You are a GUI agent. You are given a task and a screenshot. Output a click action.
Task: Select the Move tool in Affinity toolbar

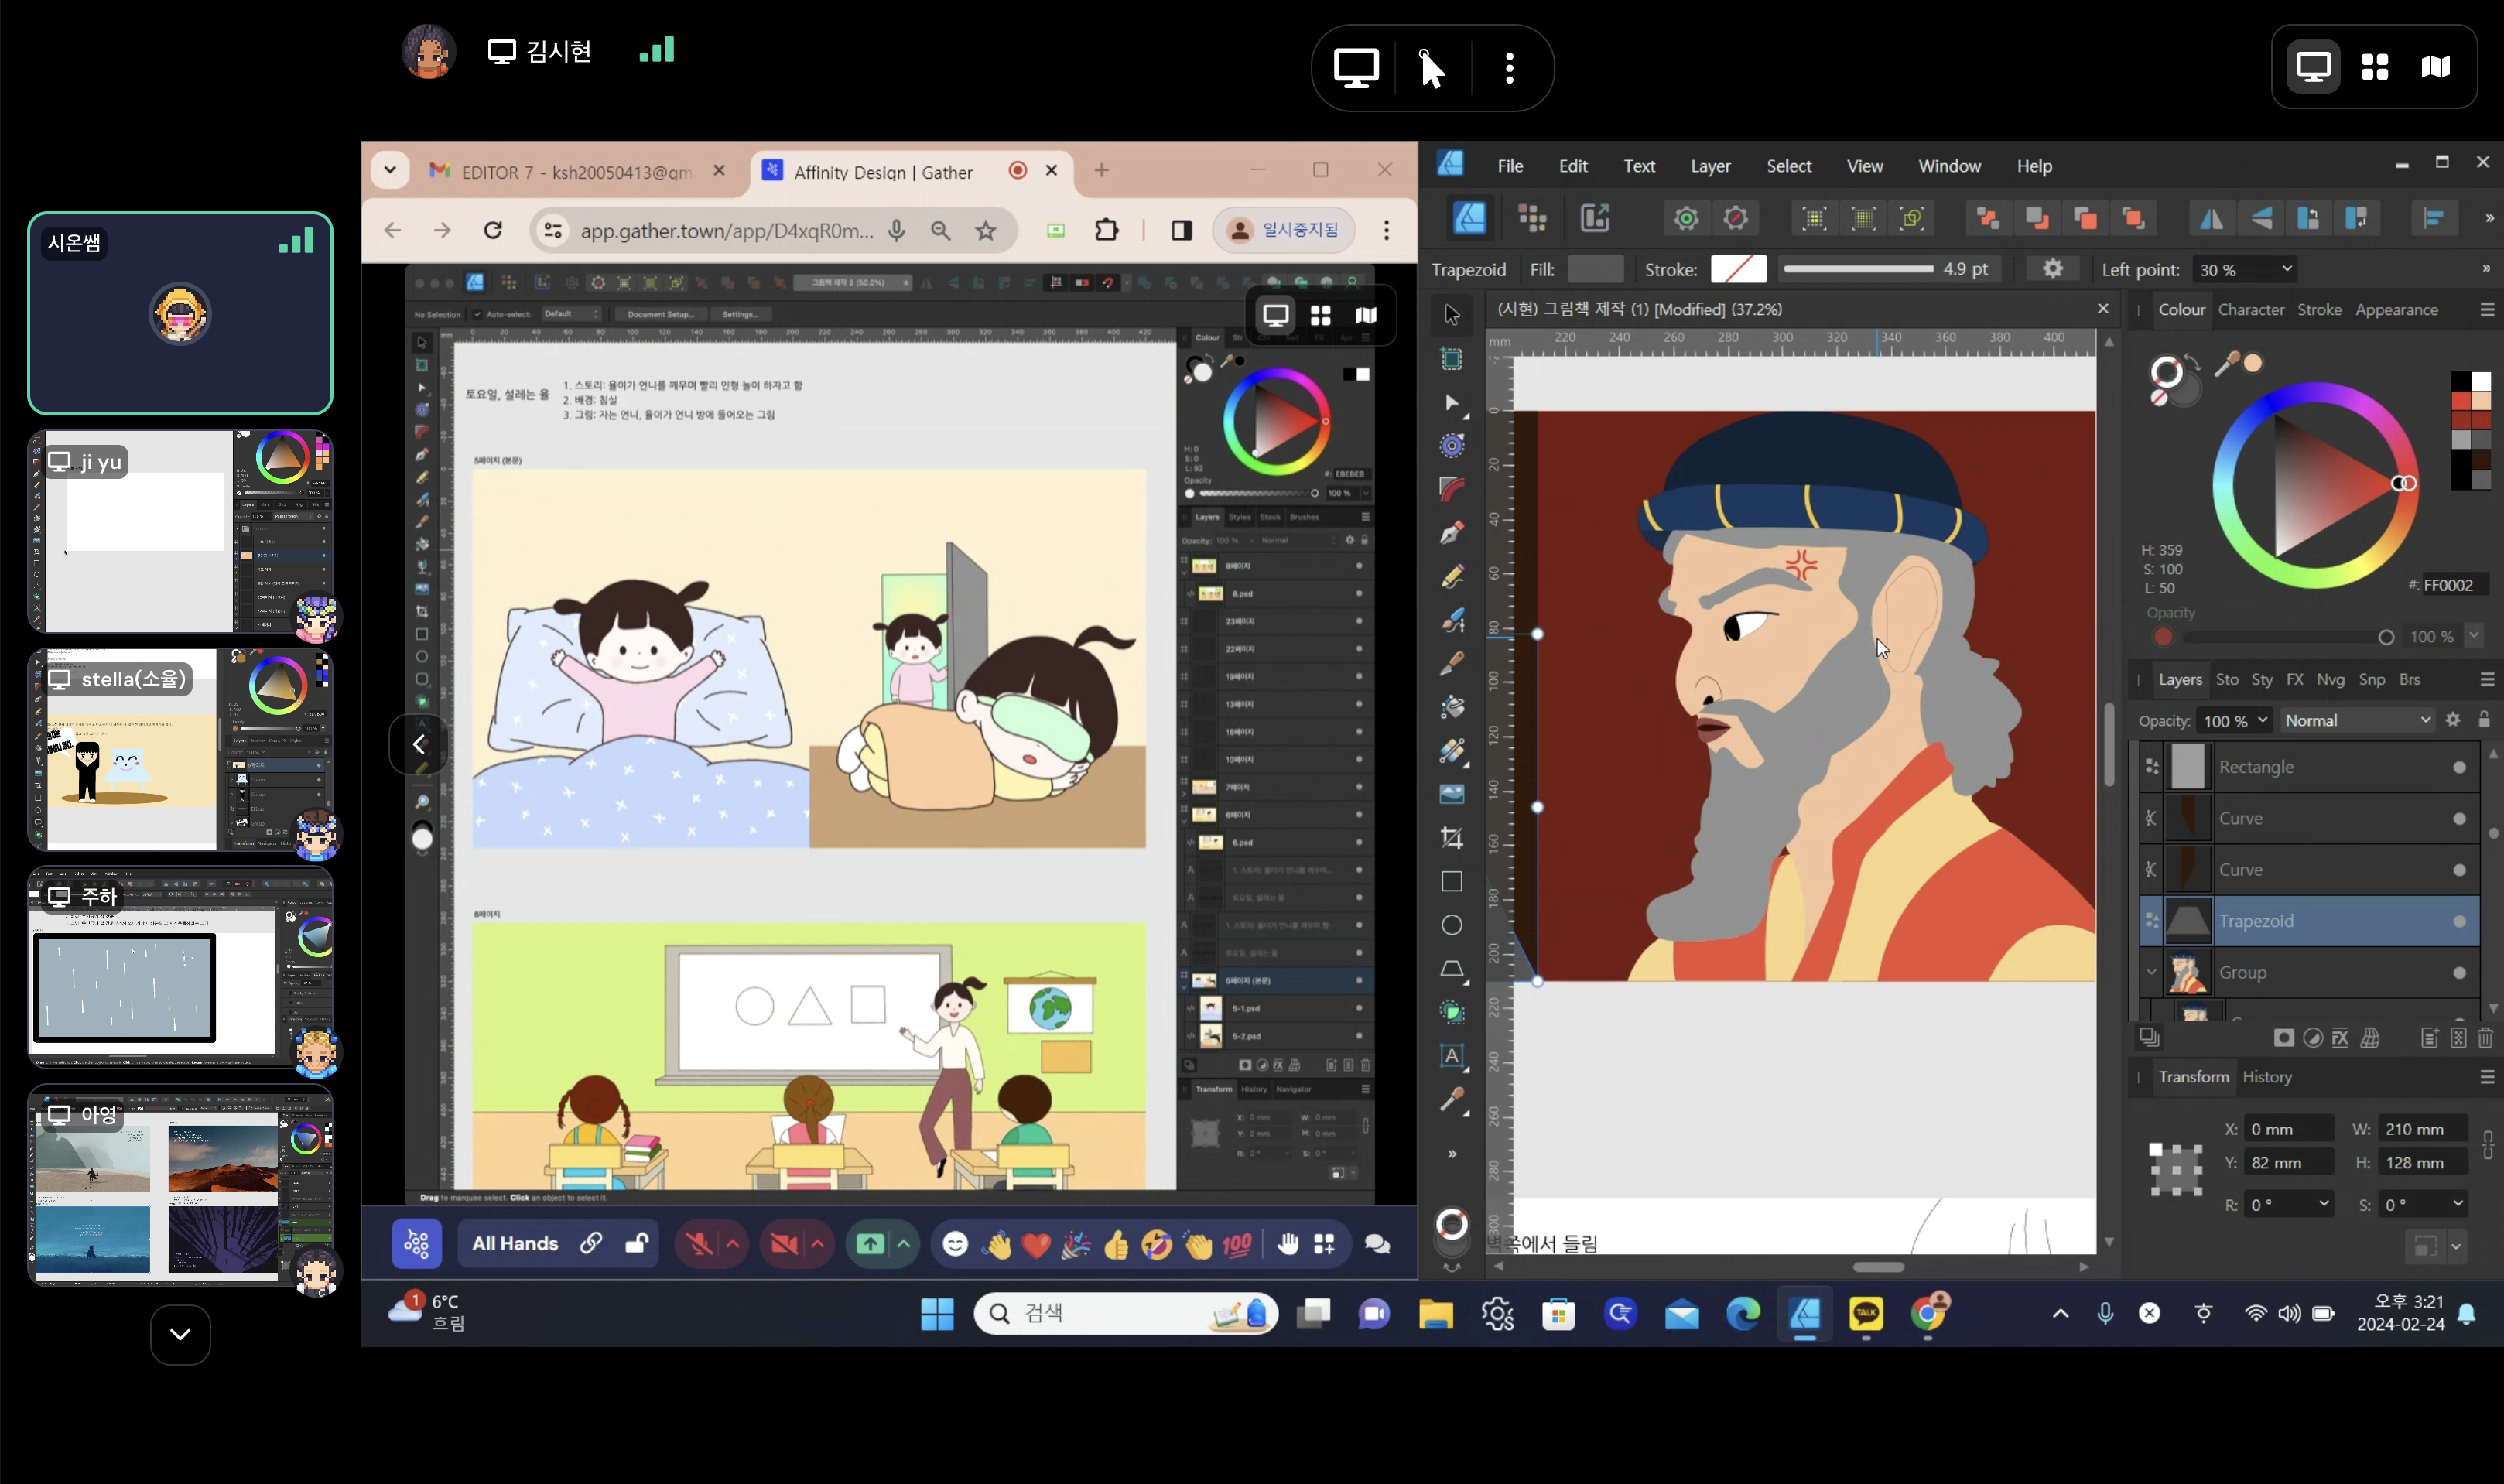click(x=1452, y=315)
